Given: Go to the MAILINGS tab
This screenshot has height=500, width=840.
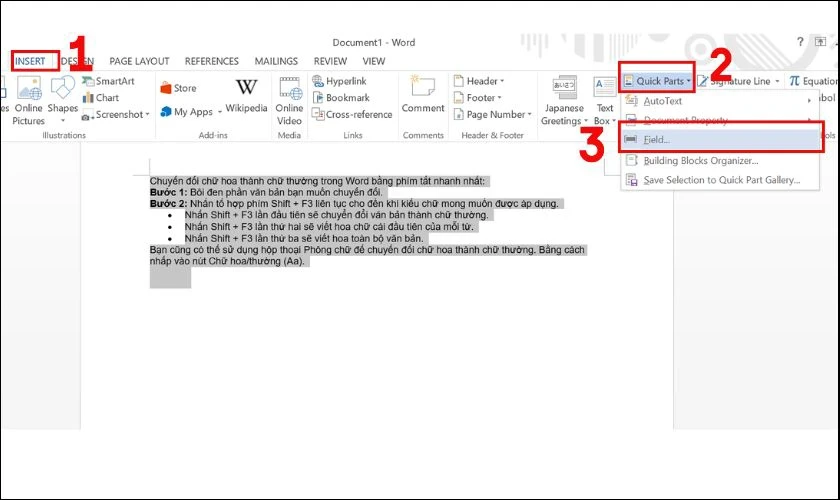Looking at the screenshot, I should [276, 61].
